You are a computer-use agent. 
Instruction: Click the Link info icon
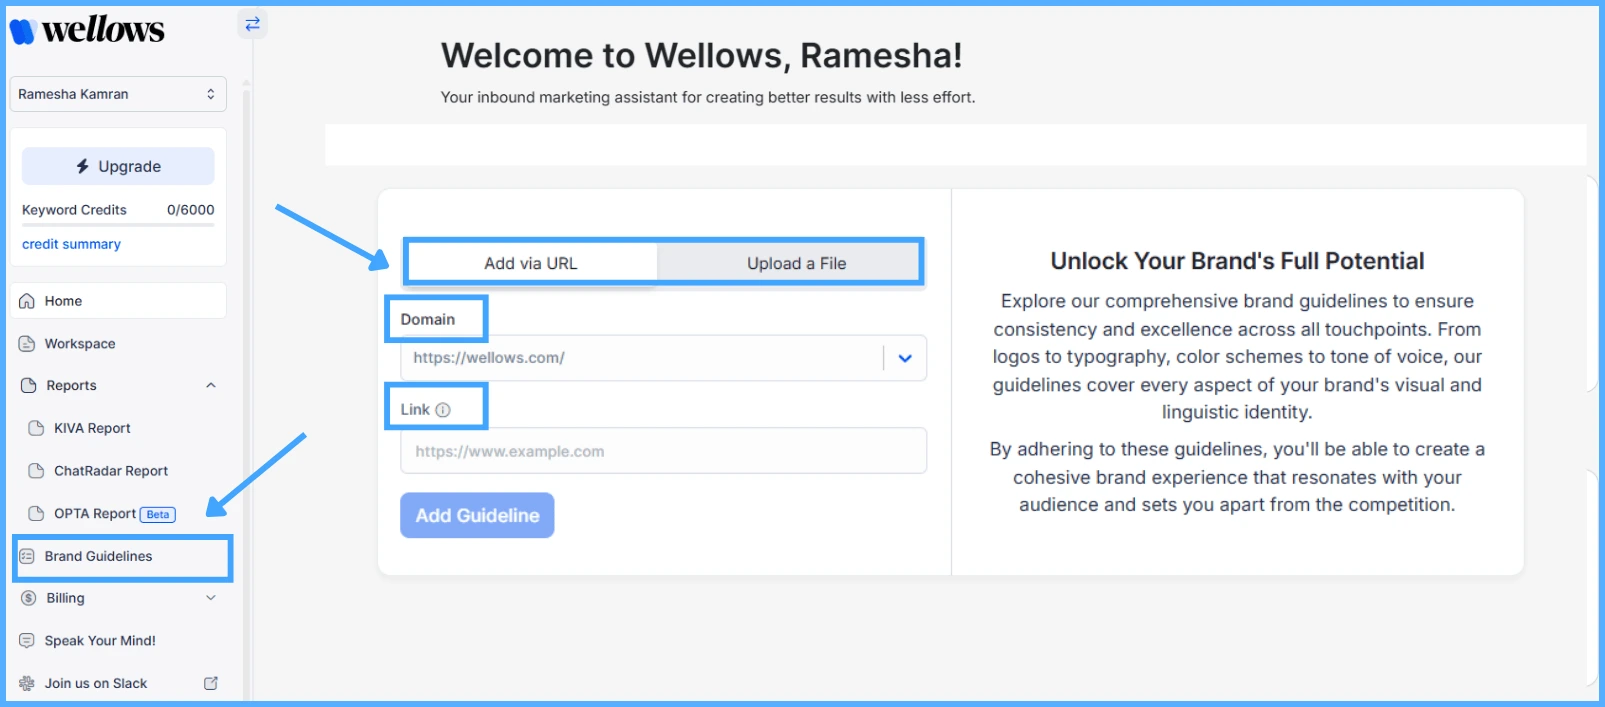pos(443,410)
